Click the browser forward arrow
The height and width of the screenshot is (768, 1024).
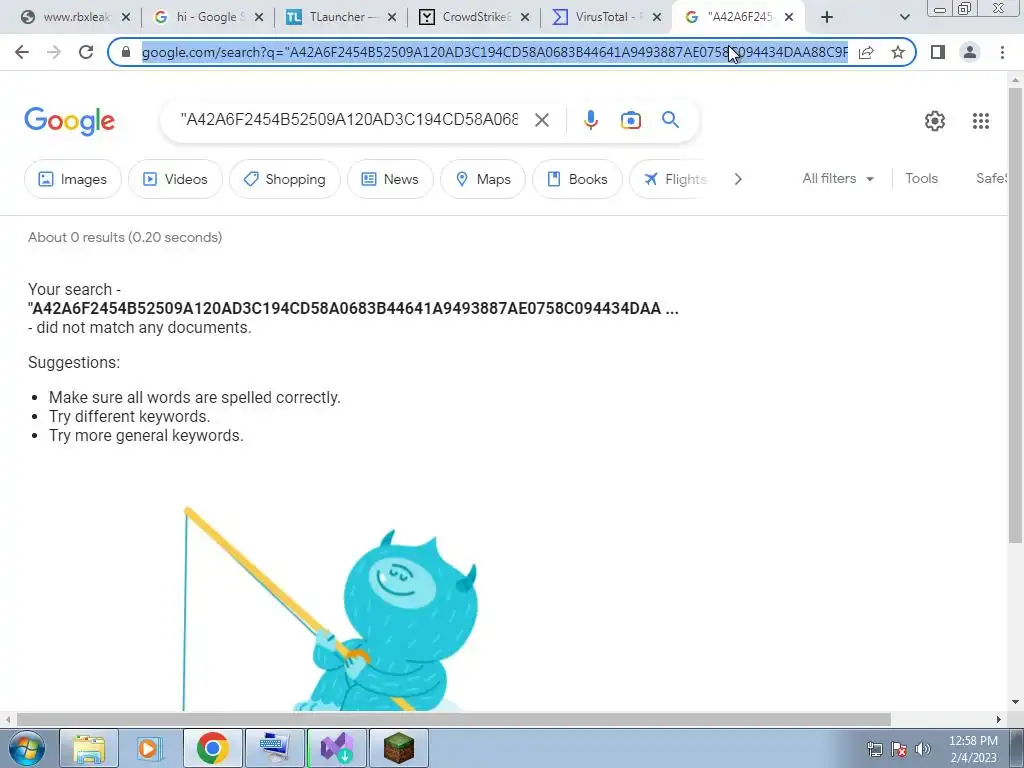[x=54, y=52]
